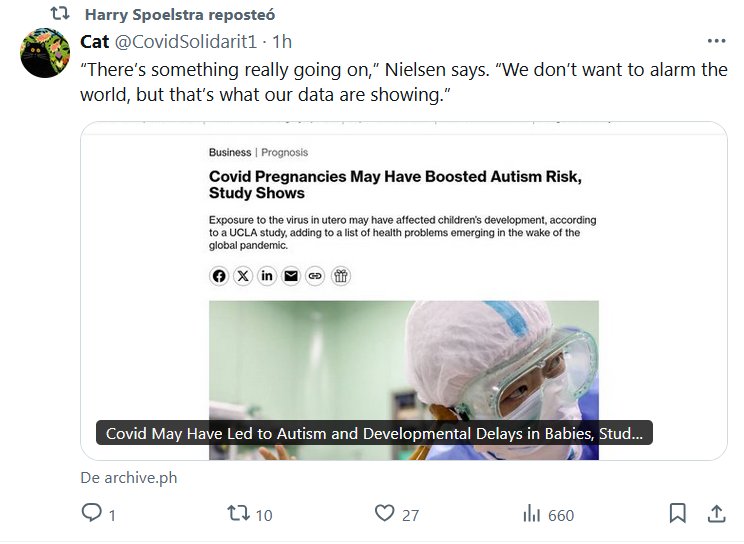Click the X share icon in article
The height and width of the screenshot is (544, 744).
click(243, 276)
